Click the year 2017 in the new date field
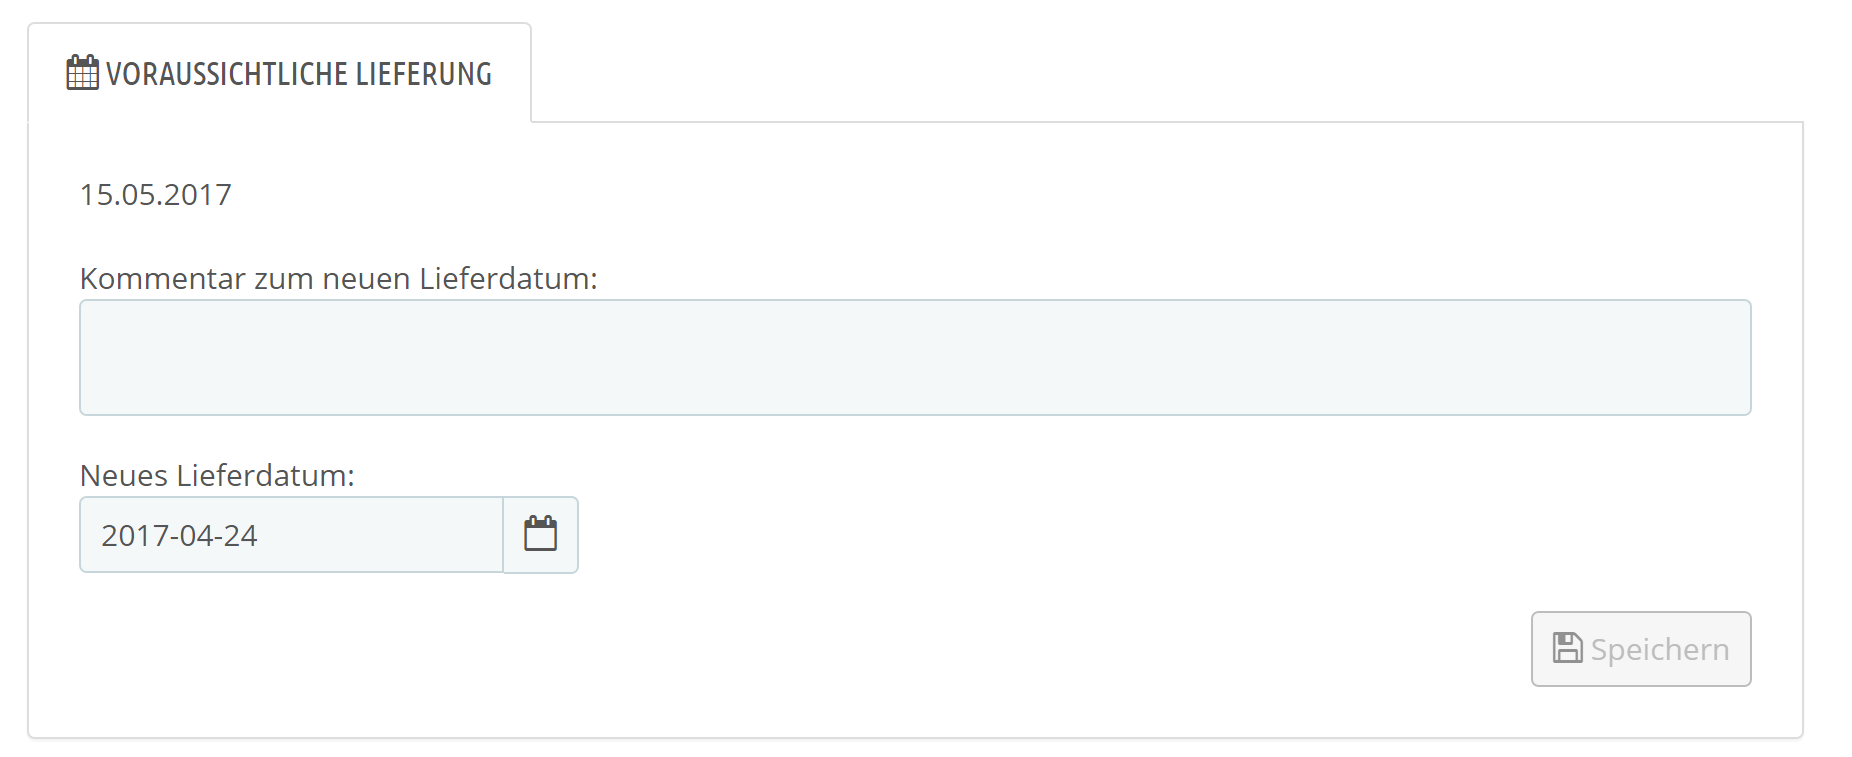The width and height of the screenshot is (1852, 757). pos(134,536)
